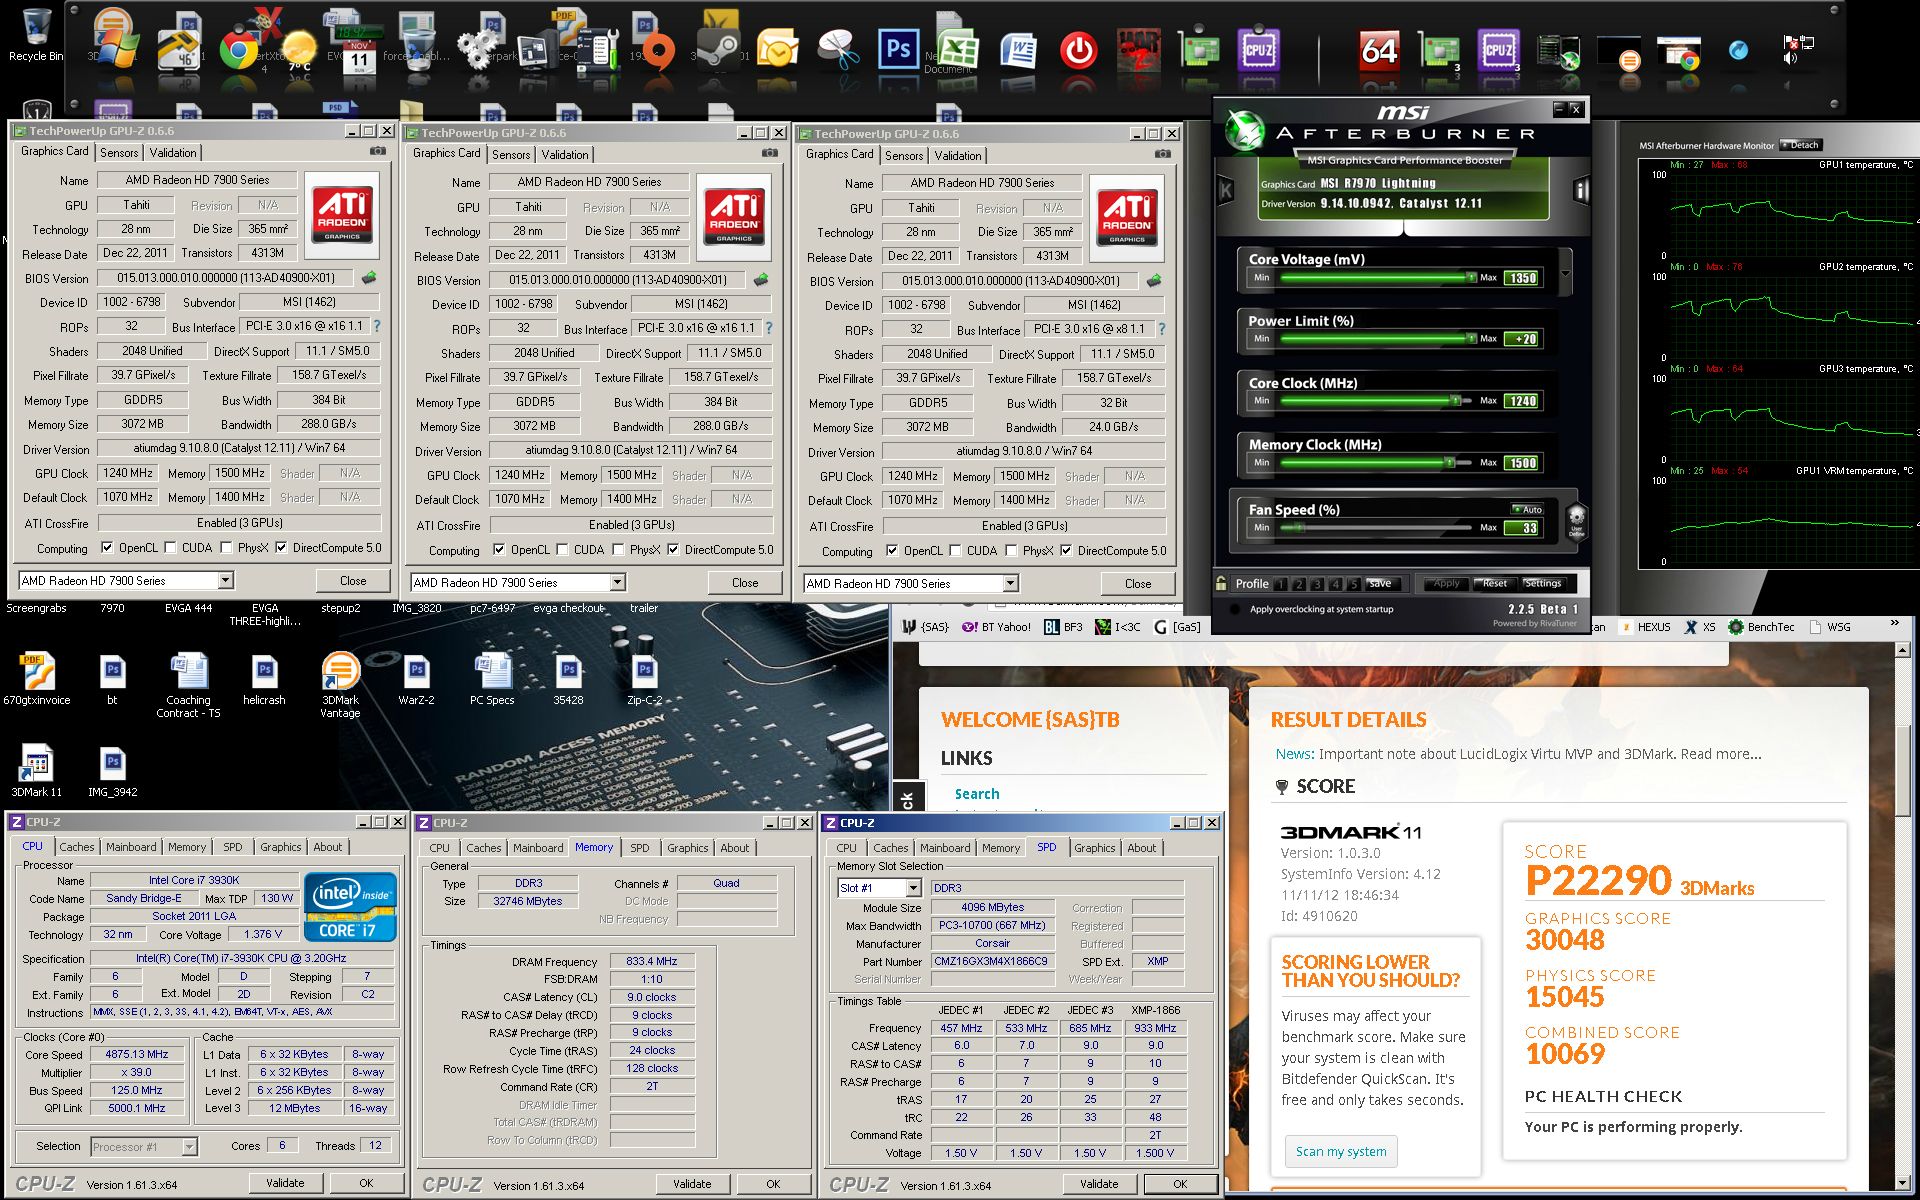Open GPU selection dropdown in rightmost GPU-Z
The width and height of the screenshot is (1920, 1200).
[x=1010, y=583]
